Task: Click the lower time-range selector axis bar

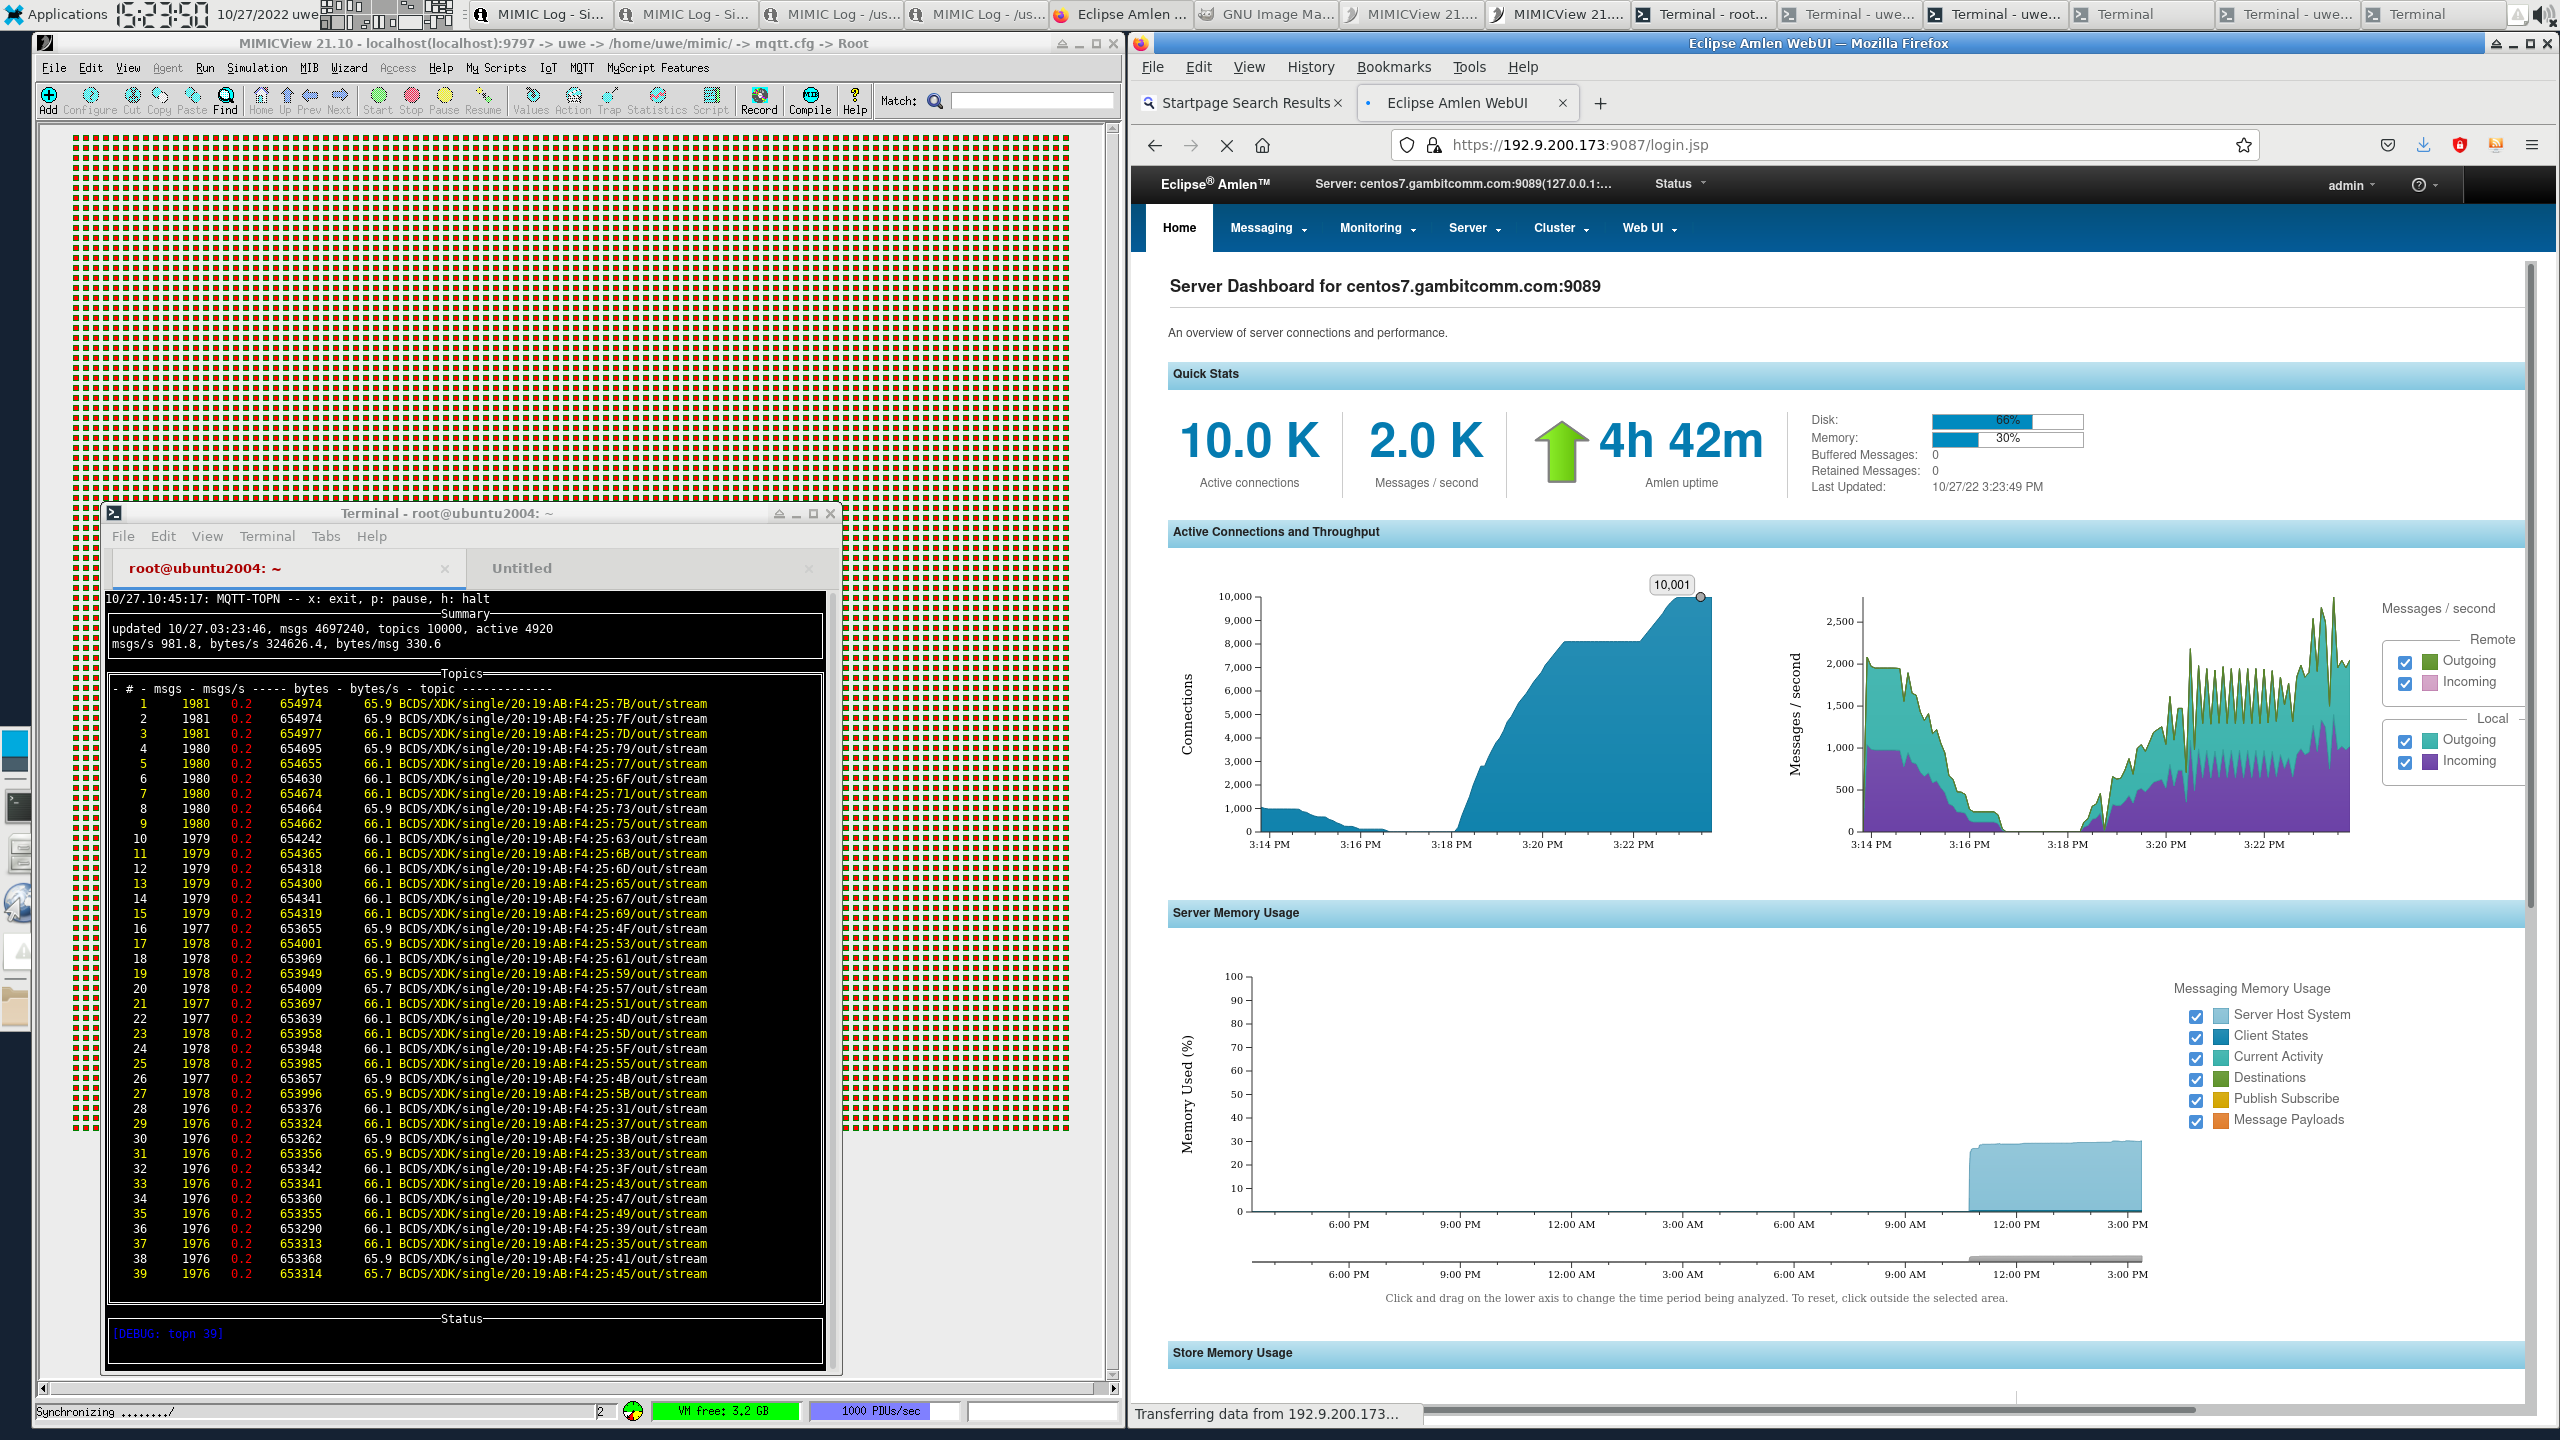Action: coord(1696,1260)
